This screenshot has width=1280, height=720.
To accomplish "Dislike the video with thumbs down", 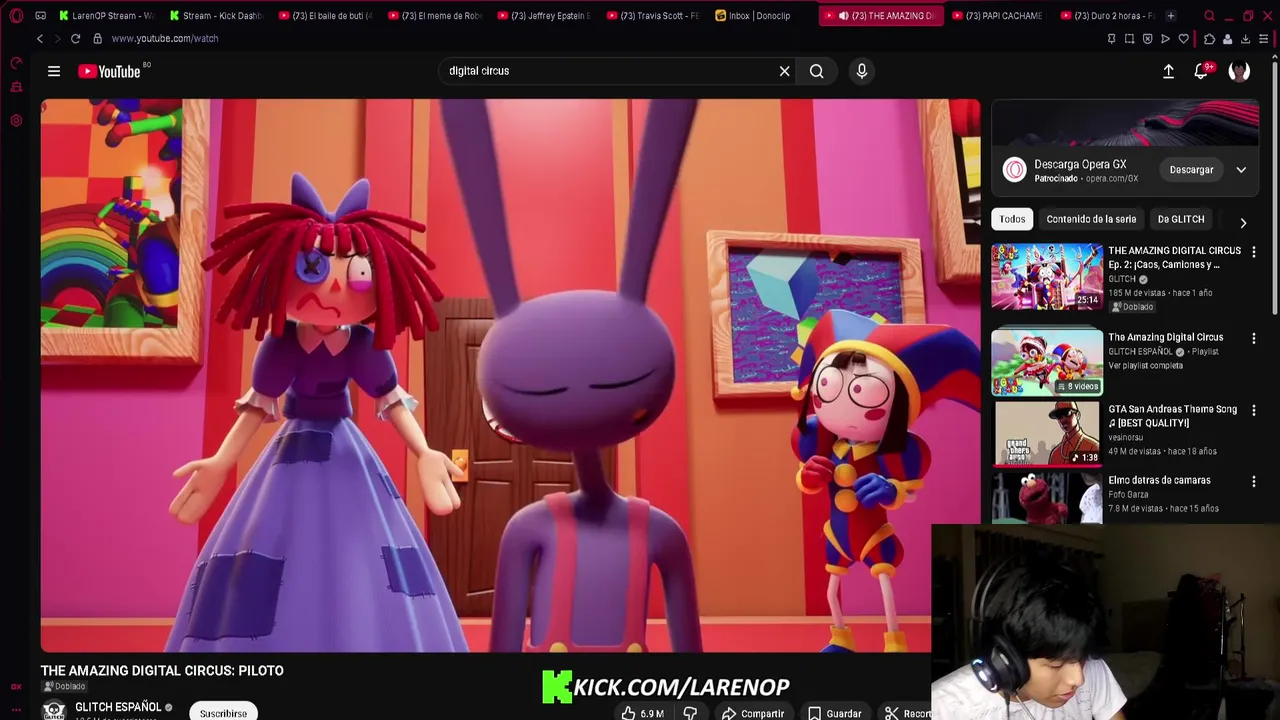I will click(690, 713).
